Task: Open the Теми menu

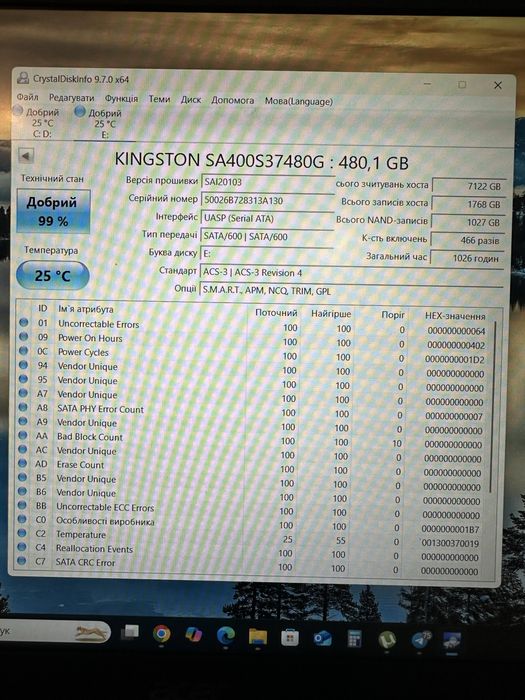Action: click(159, 99)
